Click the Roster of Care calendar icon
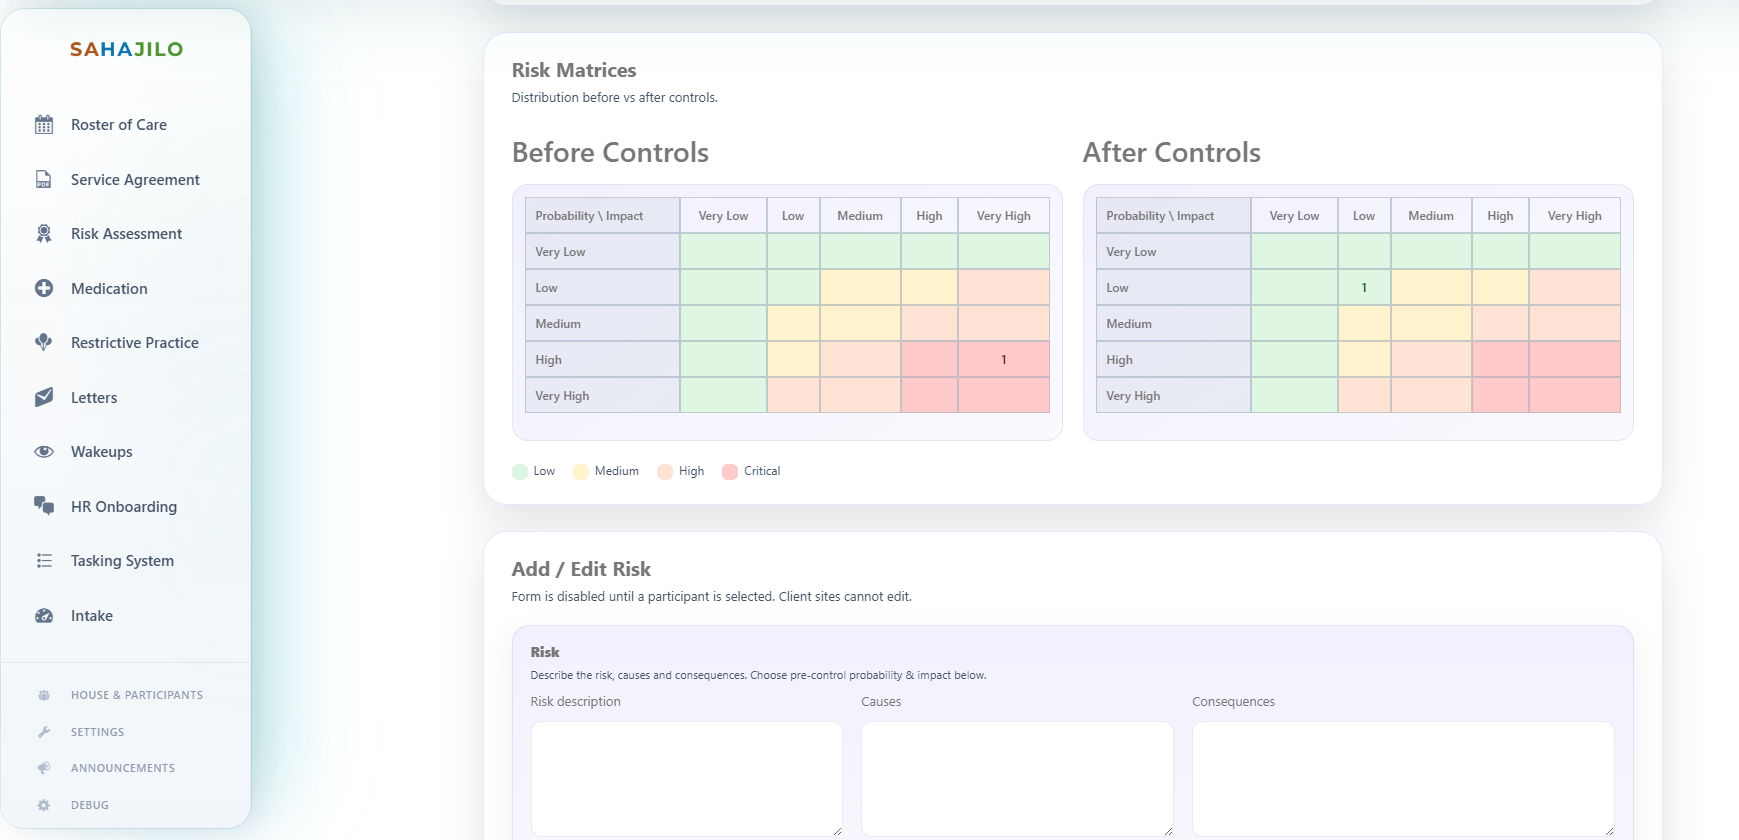The image size is (1739, 840). 44,125
